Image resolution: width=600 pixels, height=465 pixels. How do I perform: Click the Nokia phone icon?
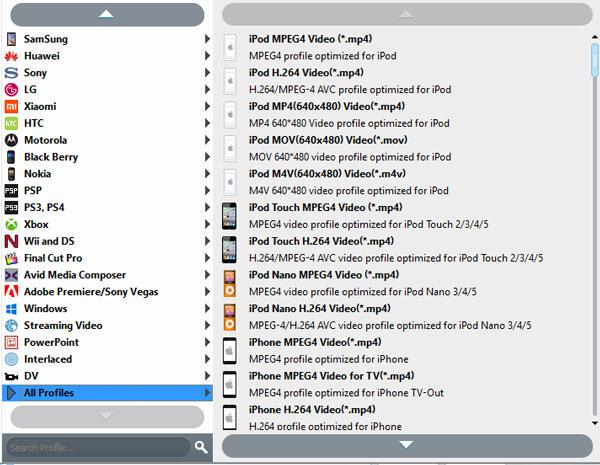point(11,174)
